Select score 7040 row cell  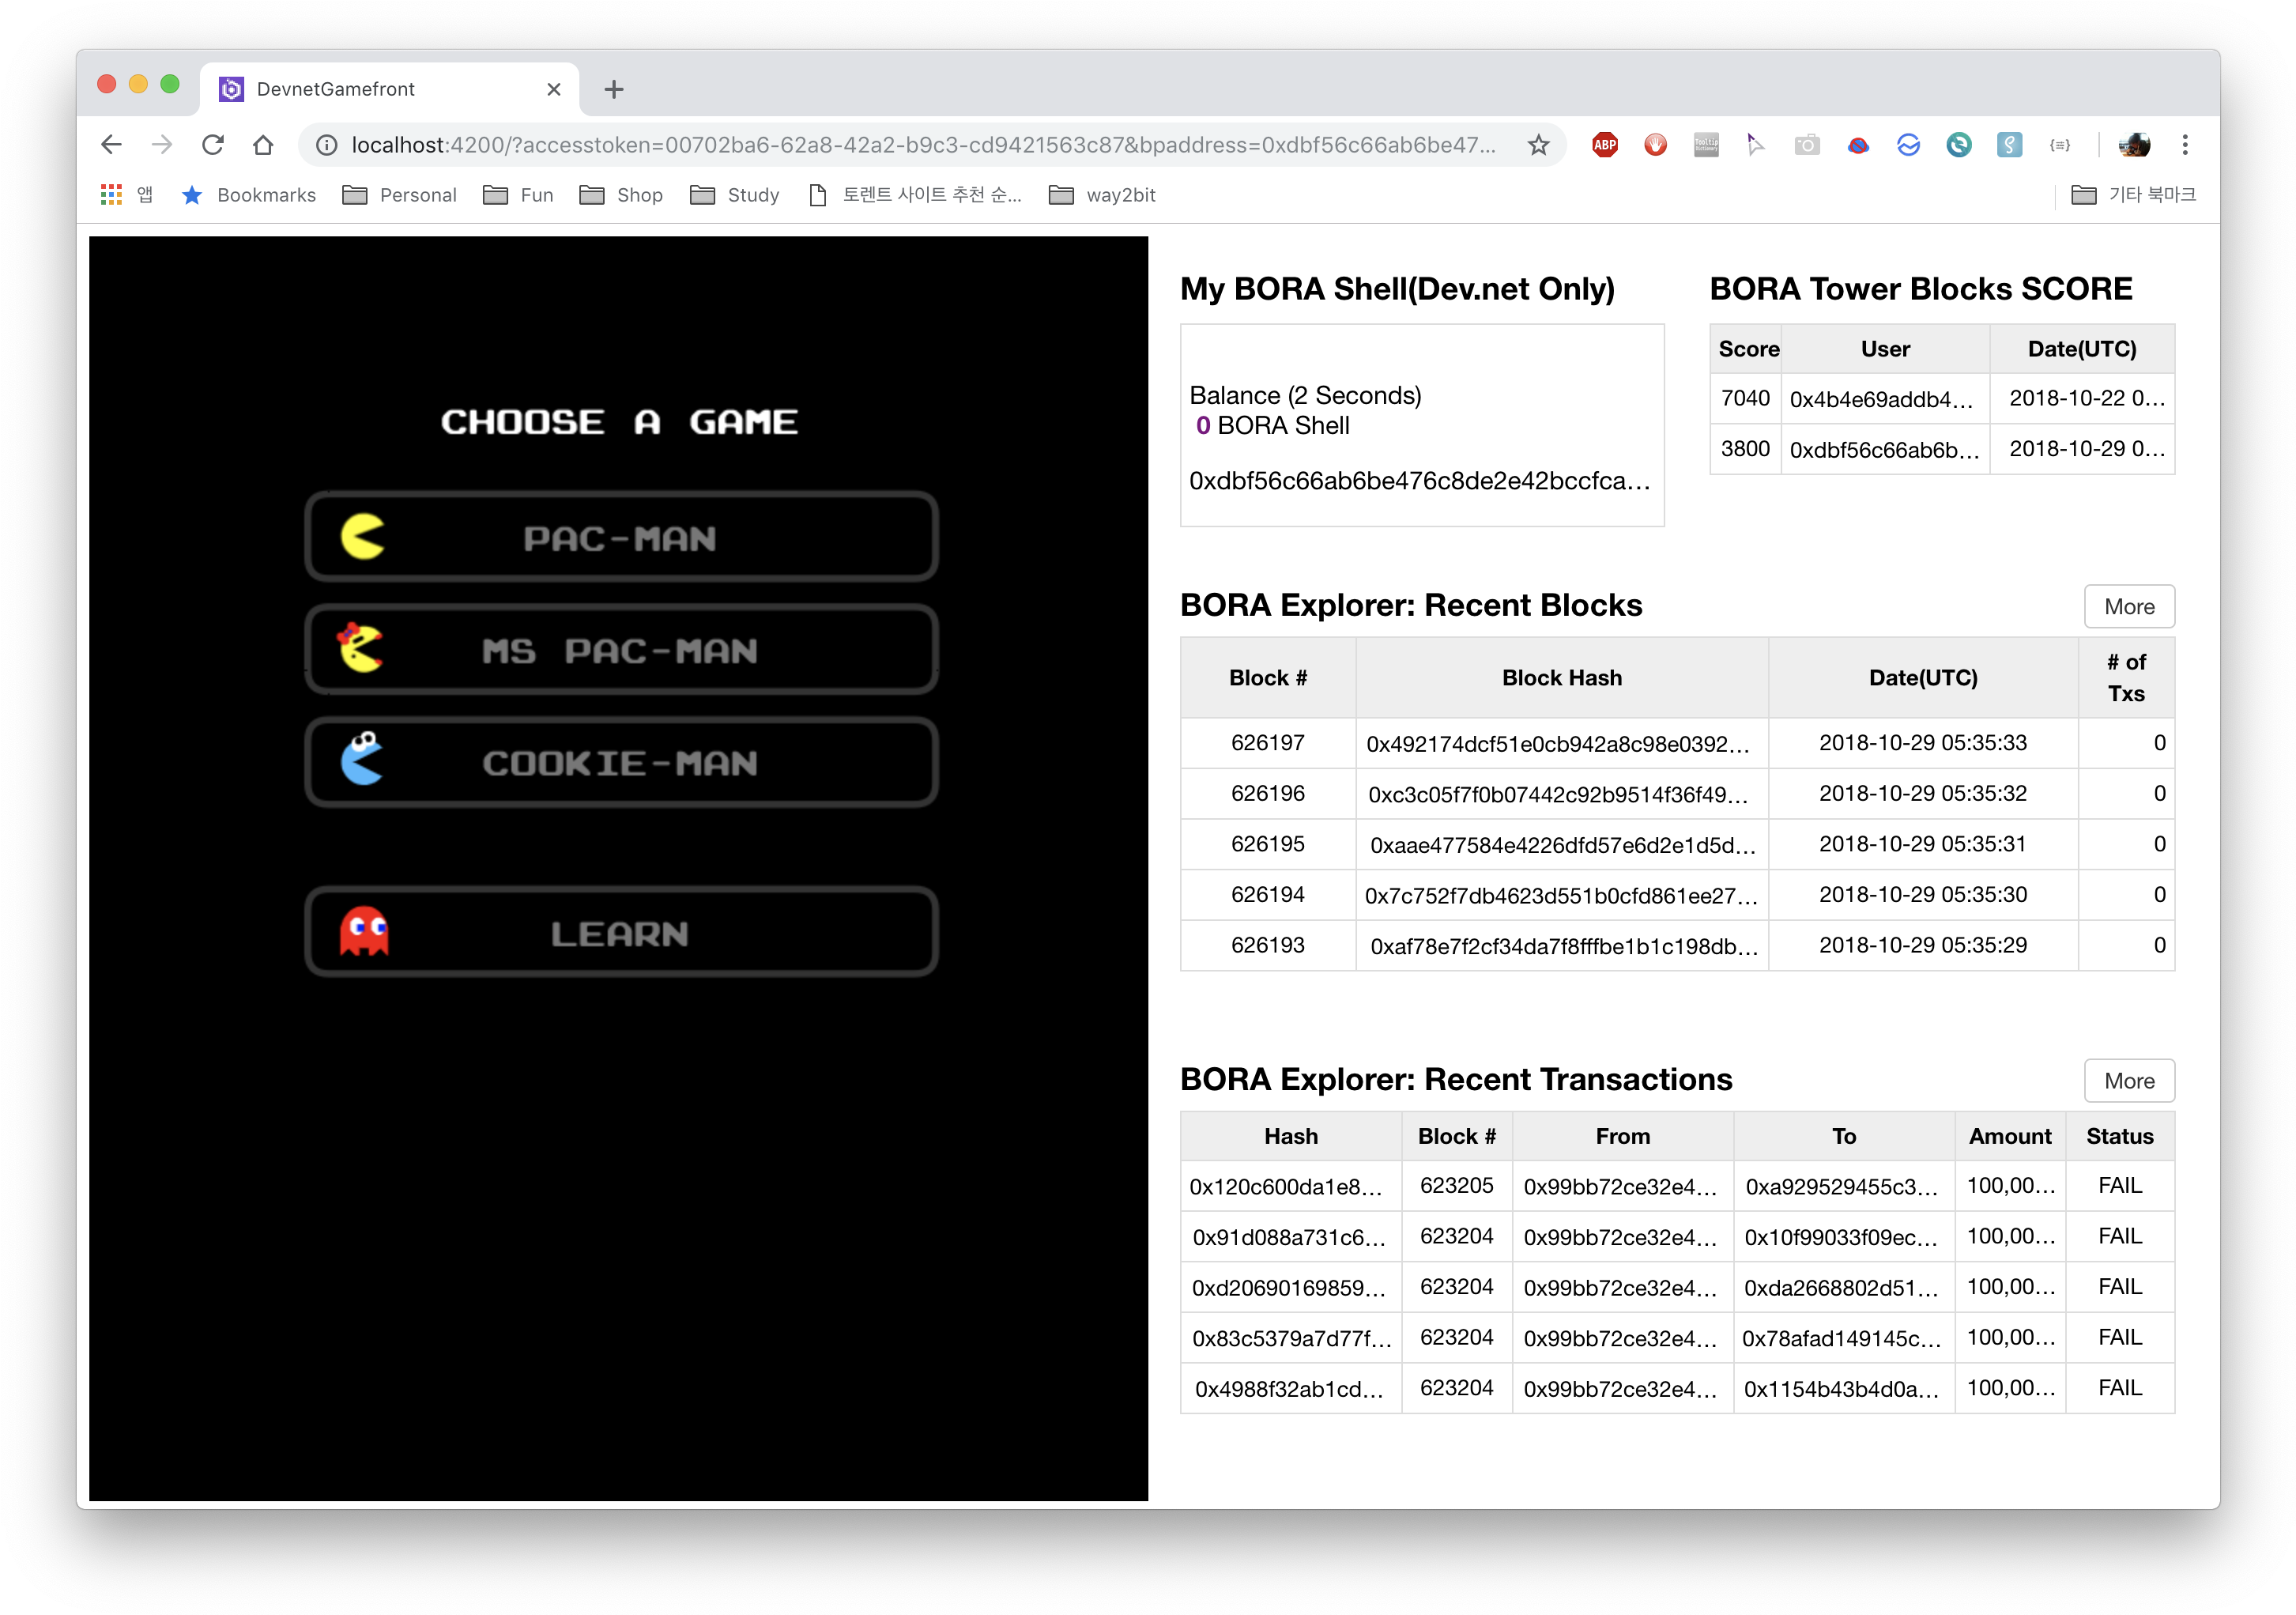coord(1745,398)
